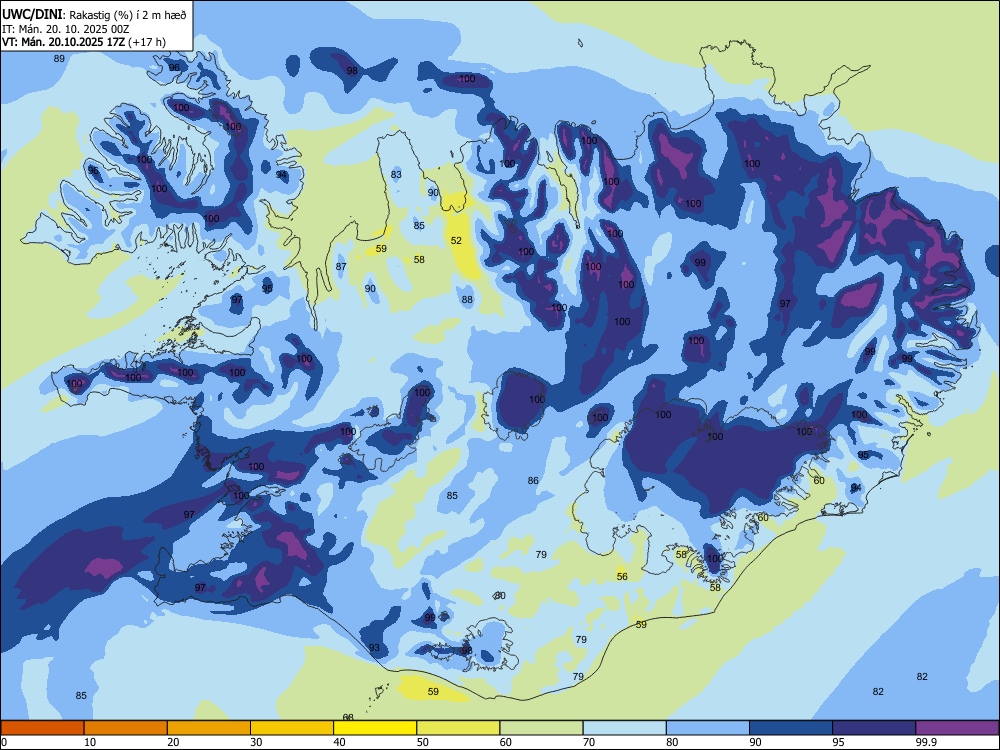This screenshot has width=1000, height=750.
Task: Click the legend label 70
Action: point(589,742)
